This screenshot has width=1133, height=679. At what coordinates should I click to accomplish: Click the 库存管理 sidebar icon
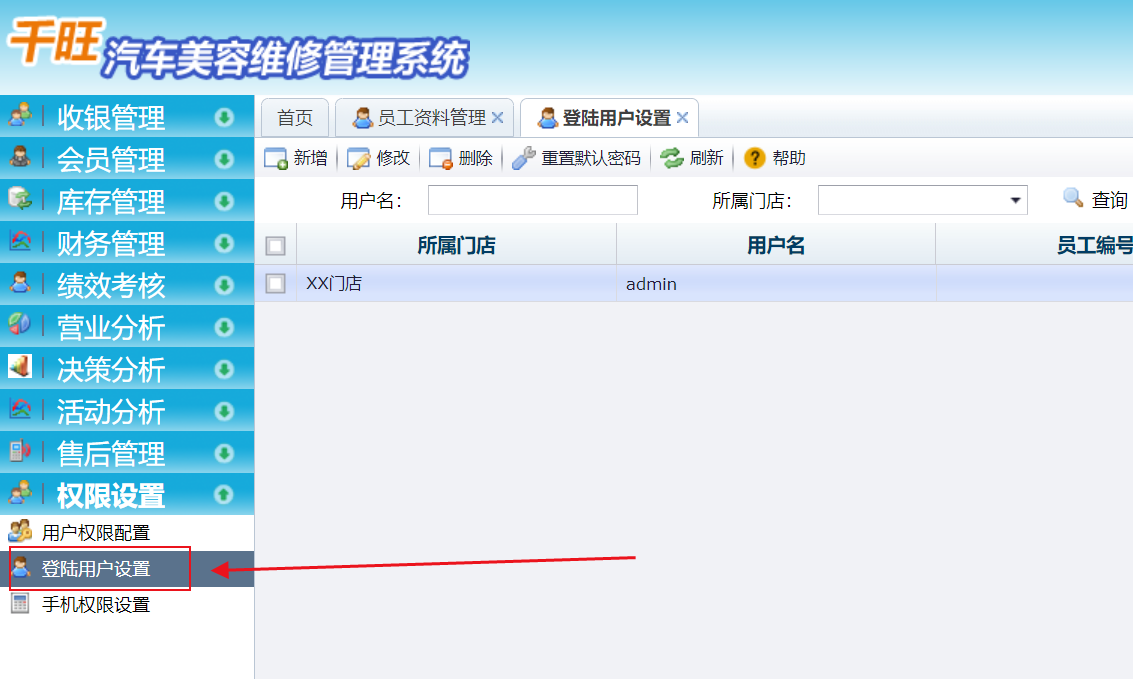point(20,199)
